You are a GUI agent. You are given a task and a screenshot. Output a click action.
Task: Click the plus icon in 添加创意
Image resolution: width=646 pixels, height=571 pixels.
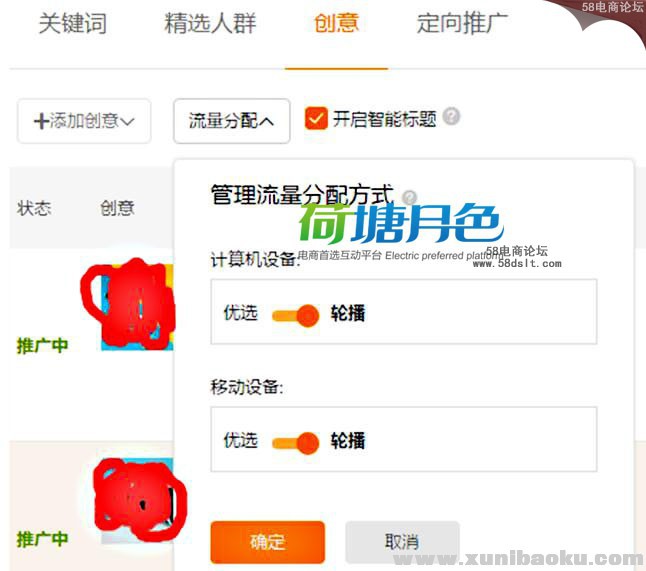[41, 122]
